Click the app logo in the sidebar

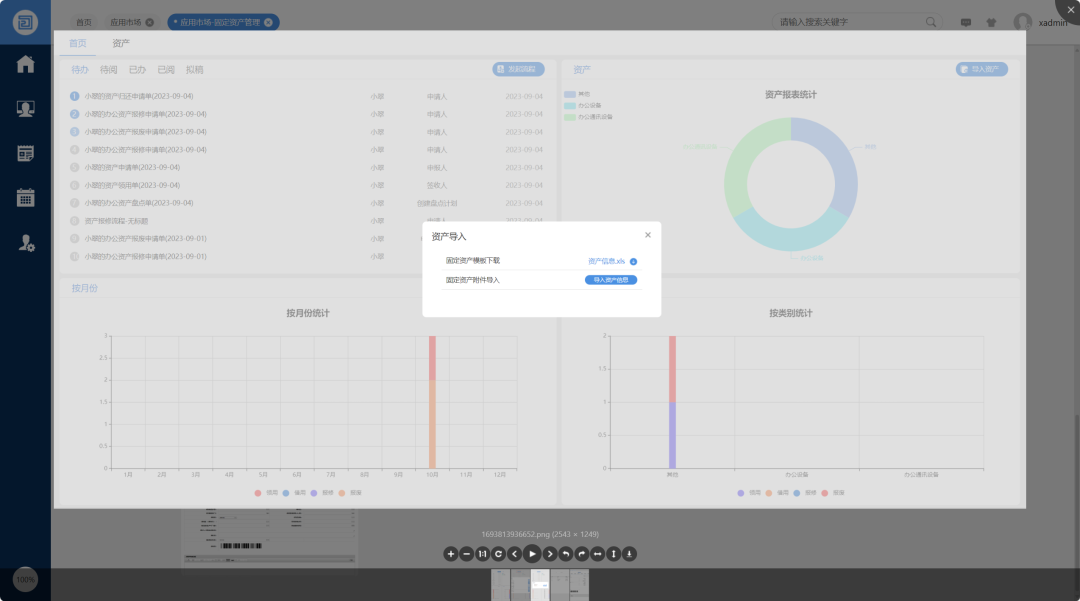[x=25, y=22]
